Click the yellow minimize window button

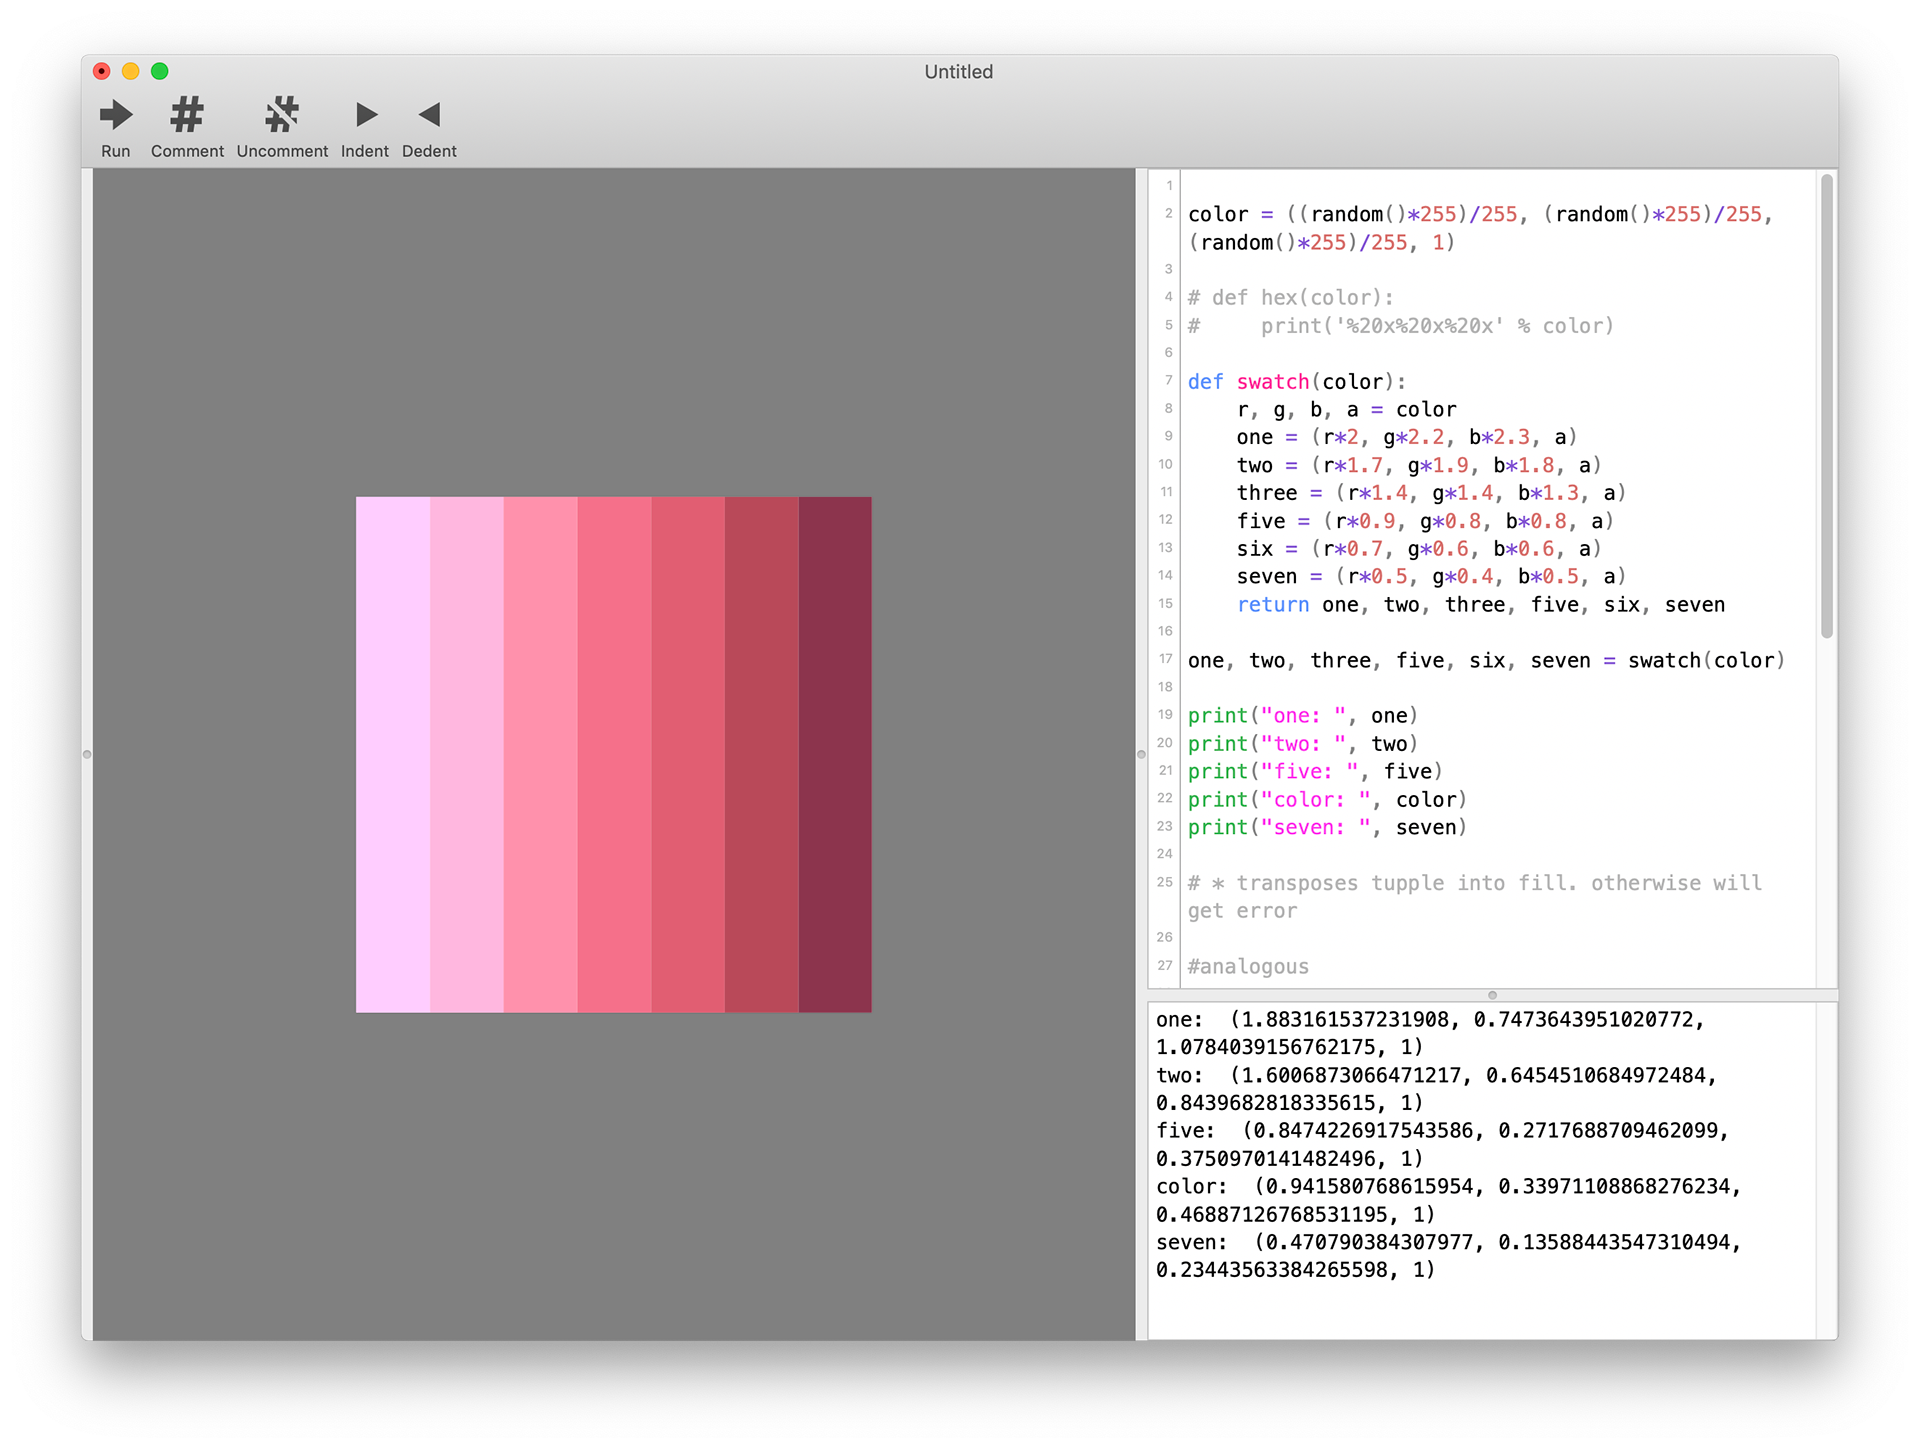(x=130, y=71)
